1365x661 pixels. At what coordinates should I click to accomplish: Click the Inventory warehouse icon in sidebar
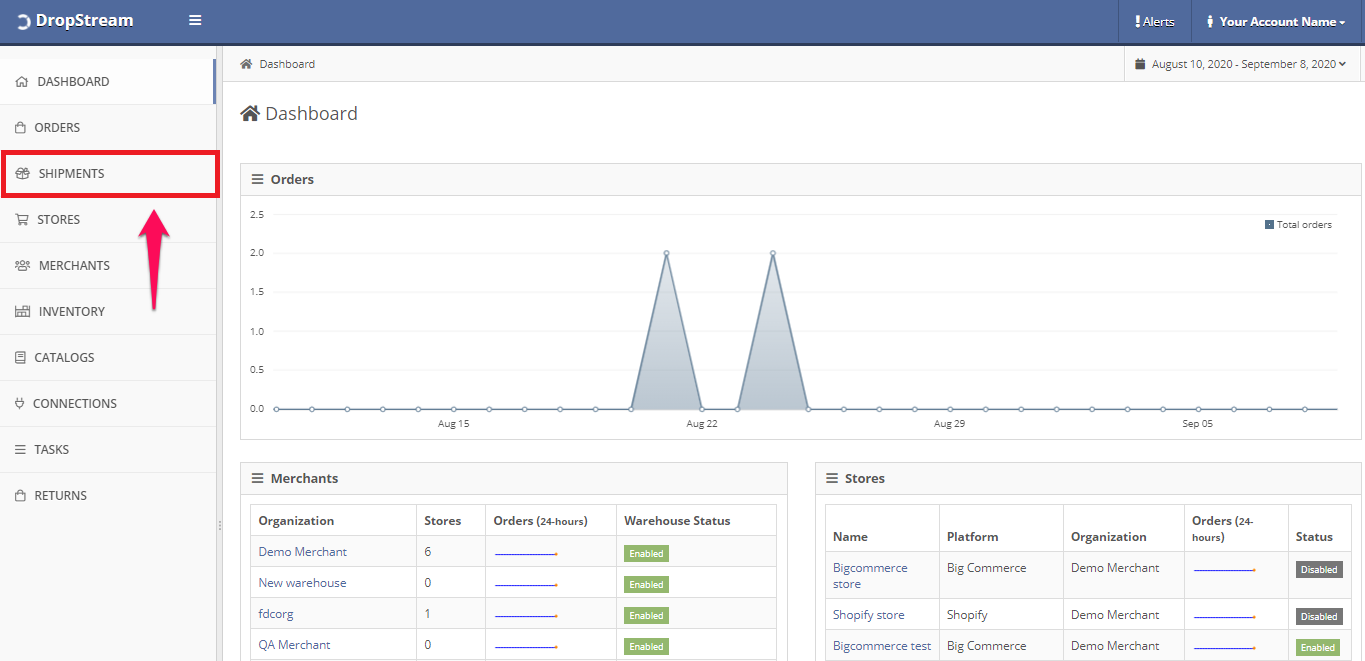(x=22, y=312)
